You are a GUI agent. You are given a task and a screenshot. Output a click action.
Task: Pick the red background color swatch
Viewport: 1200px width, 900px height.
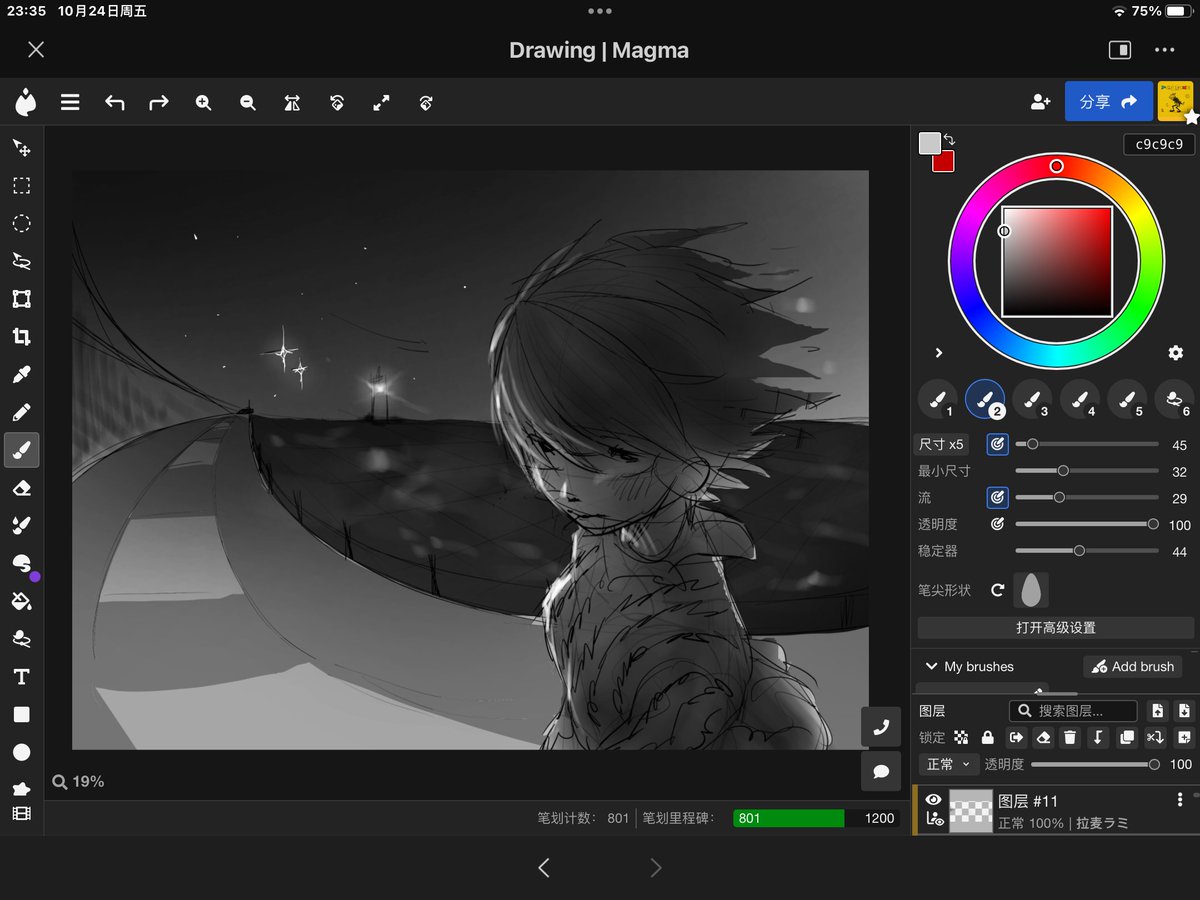[x=944, y=161]
